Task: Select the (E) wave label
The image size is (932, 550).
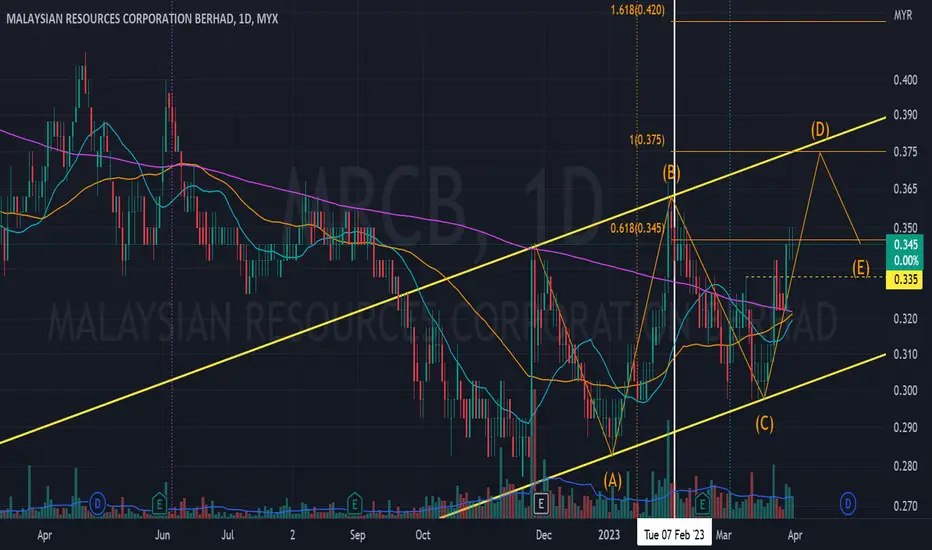Action: (860, 268)
